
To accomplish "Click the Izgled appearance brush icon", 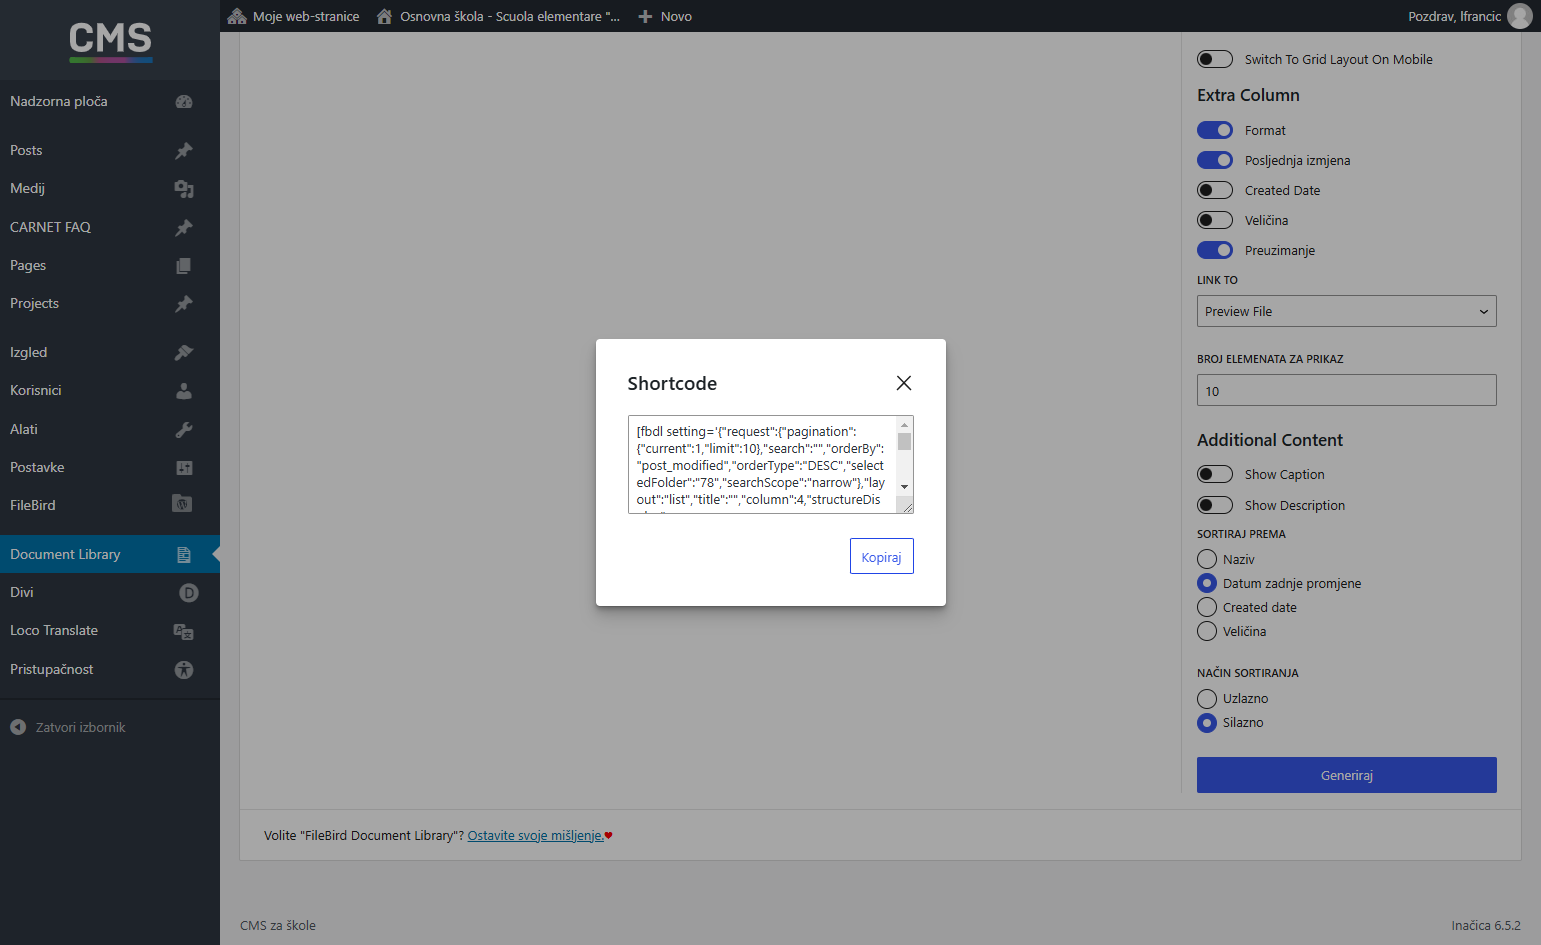I will 184,352.
